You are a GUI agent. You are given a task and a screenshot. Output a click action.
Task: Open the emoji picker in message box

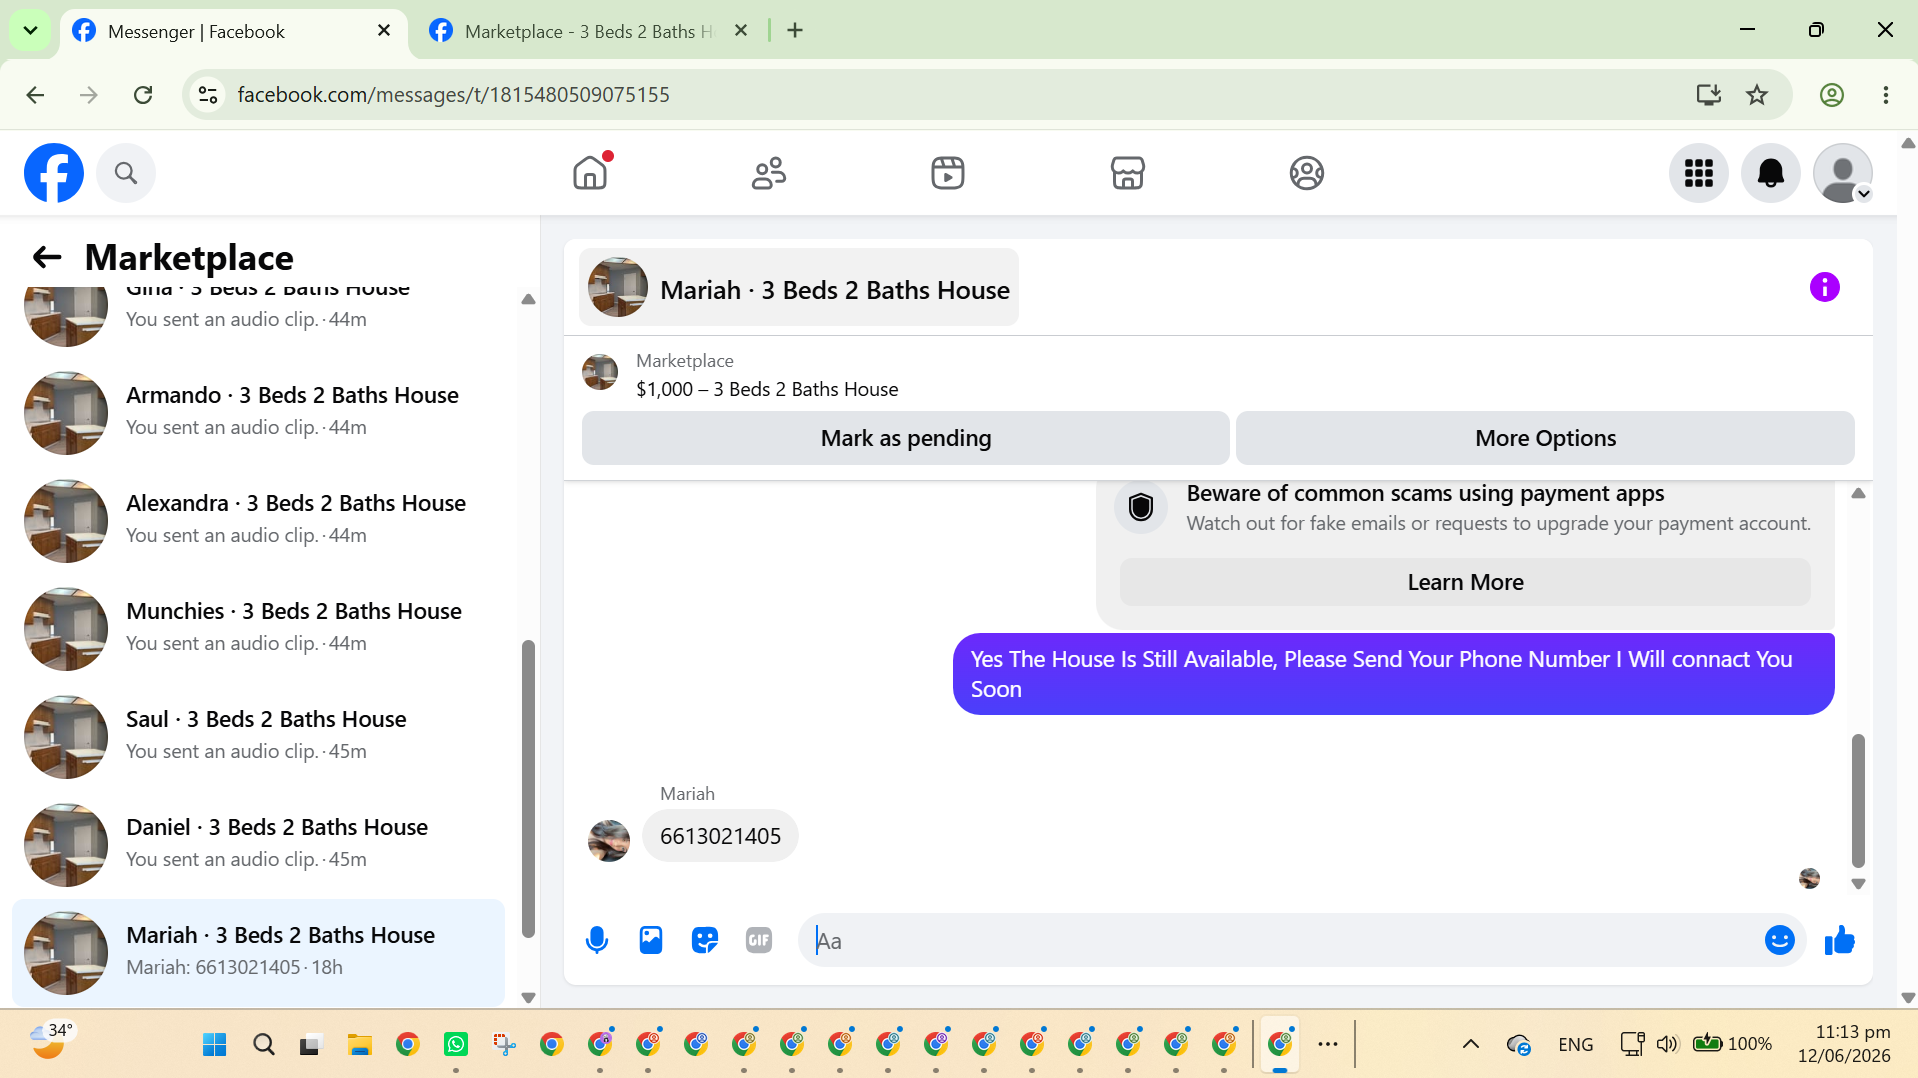tap(1780, 940)
